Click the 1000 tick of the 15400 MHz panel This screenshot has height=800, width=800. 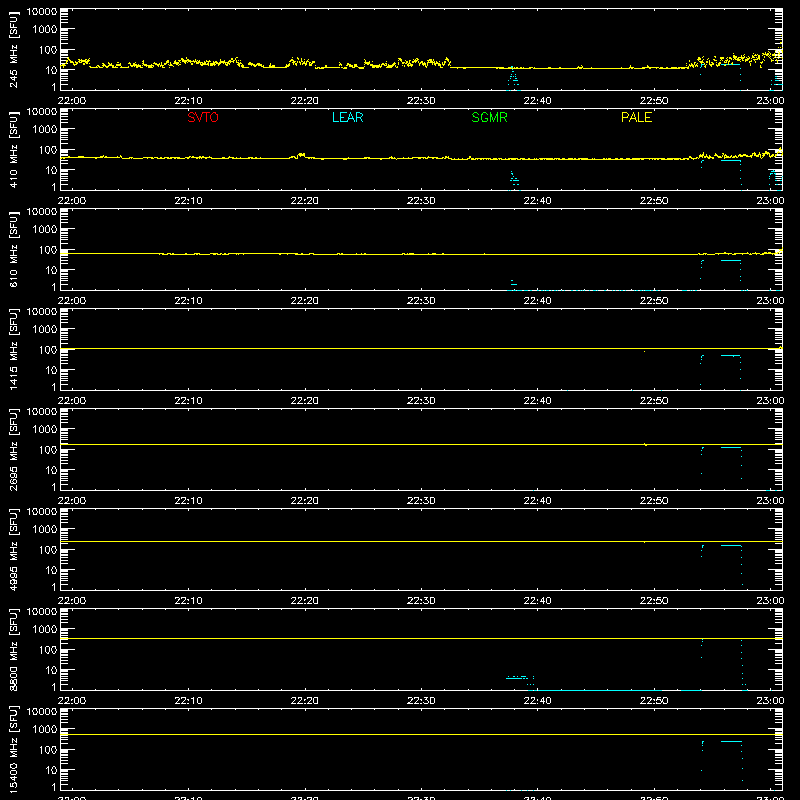click(45, 730)
